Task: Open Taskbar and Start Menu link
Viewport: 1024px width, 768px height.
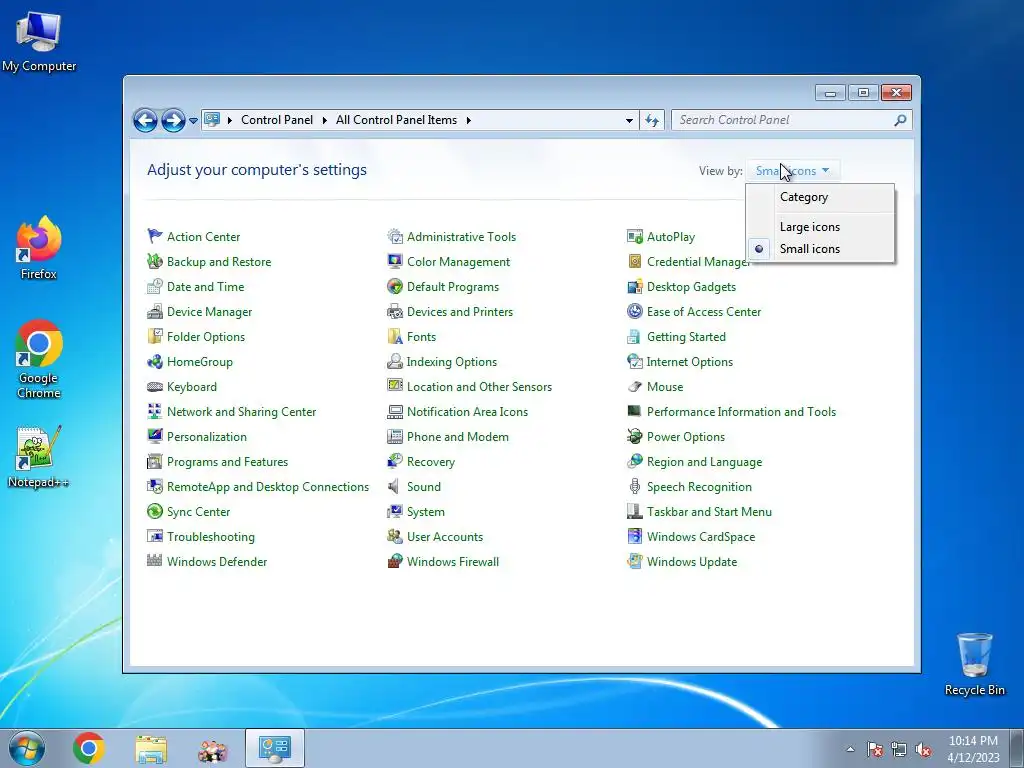Action: click(709, 511)
